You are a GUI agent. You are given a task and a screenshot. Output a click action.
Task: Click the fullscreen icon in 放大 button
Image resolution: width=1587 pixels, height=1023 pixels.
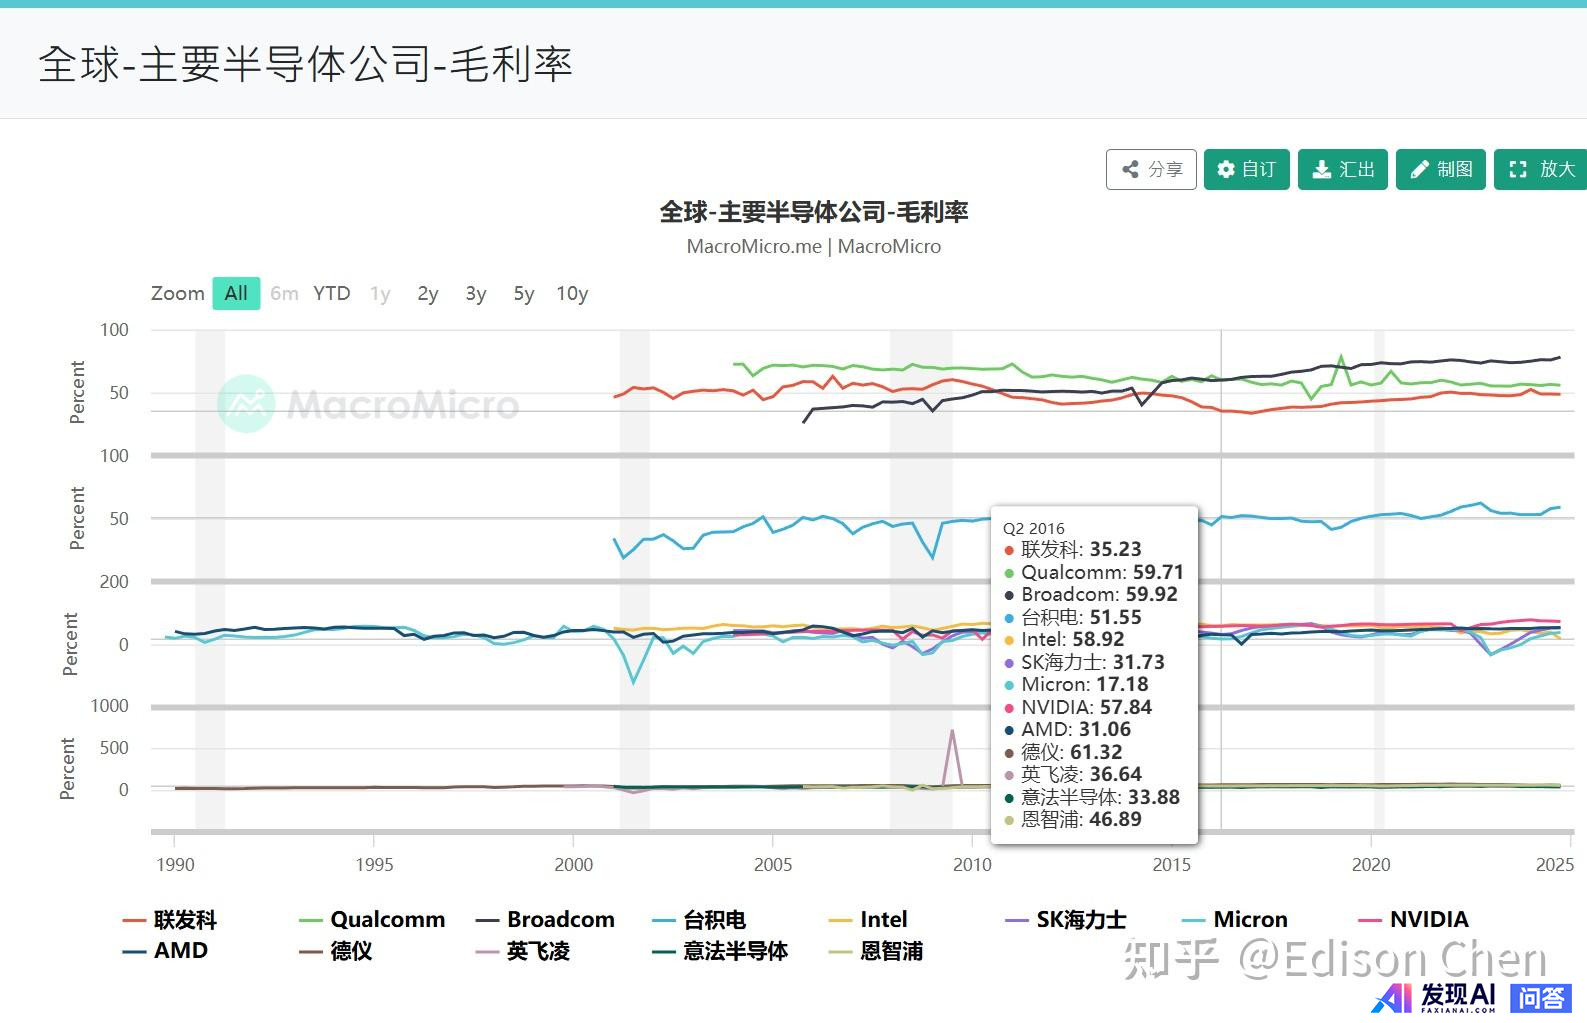pyautogui.click(x=1518, y=169)
